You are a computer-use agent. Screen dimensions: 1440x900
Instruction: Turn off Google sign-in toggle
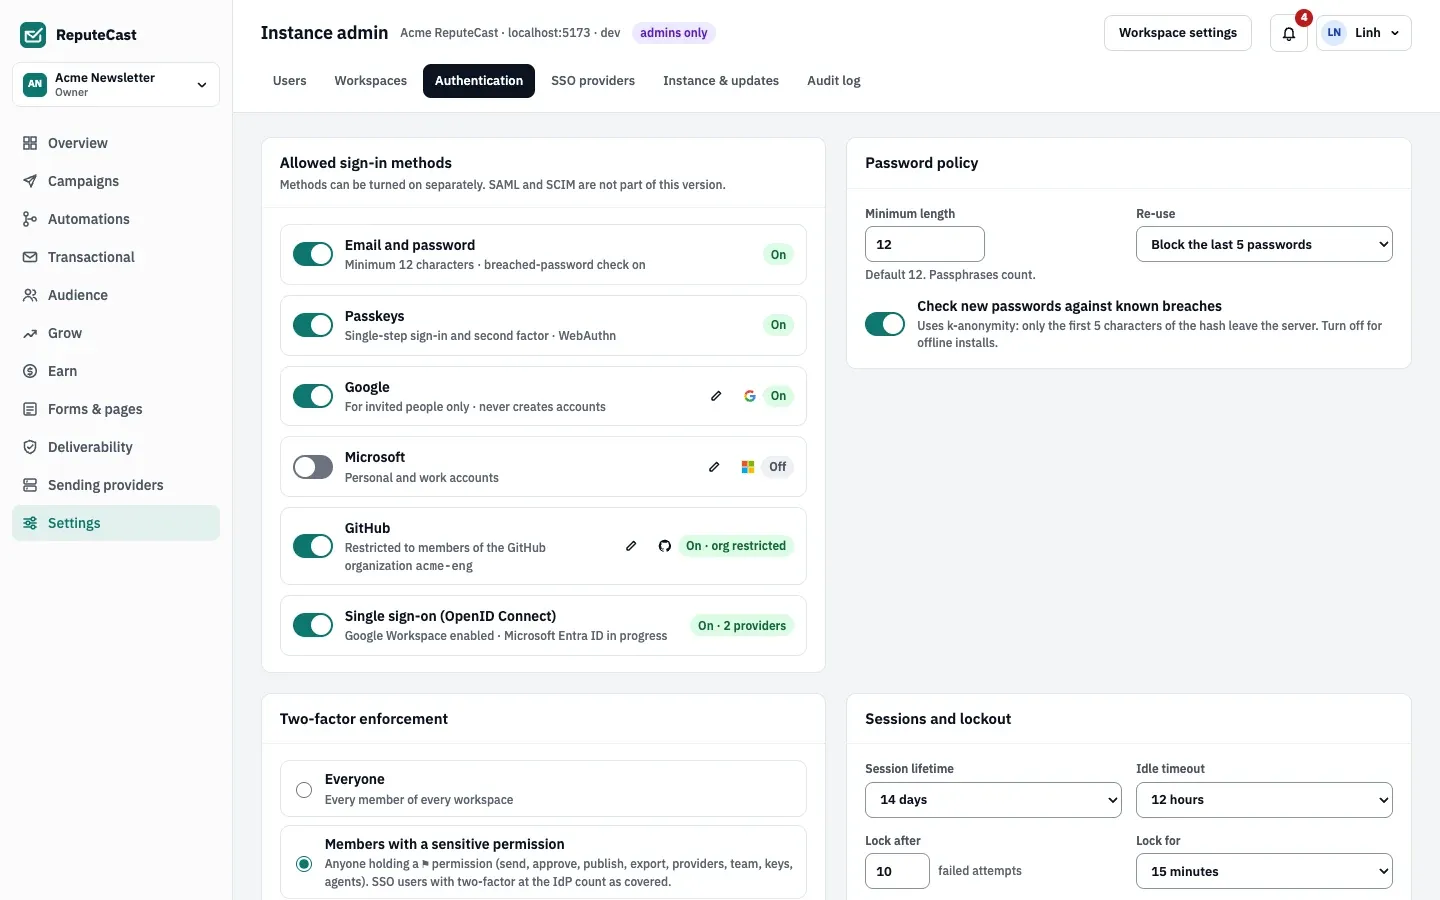coord(313,396)
